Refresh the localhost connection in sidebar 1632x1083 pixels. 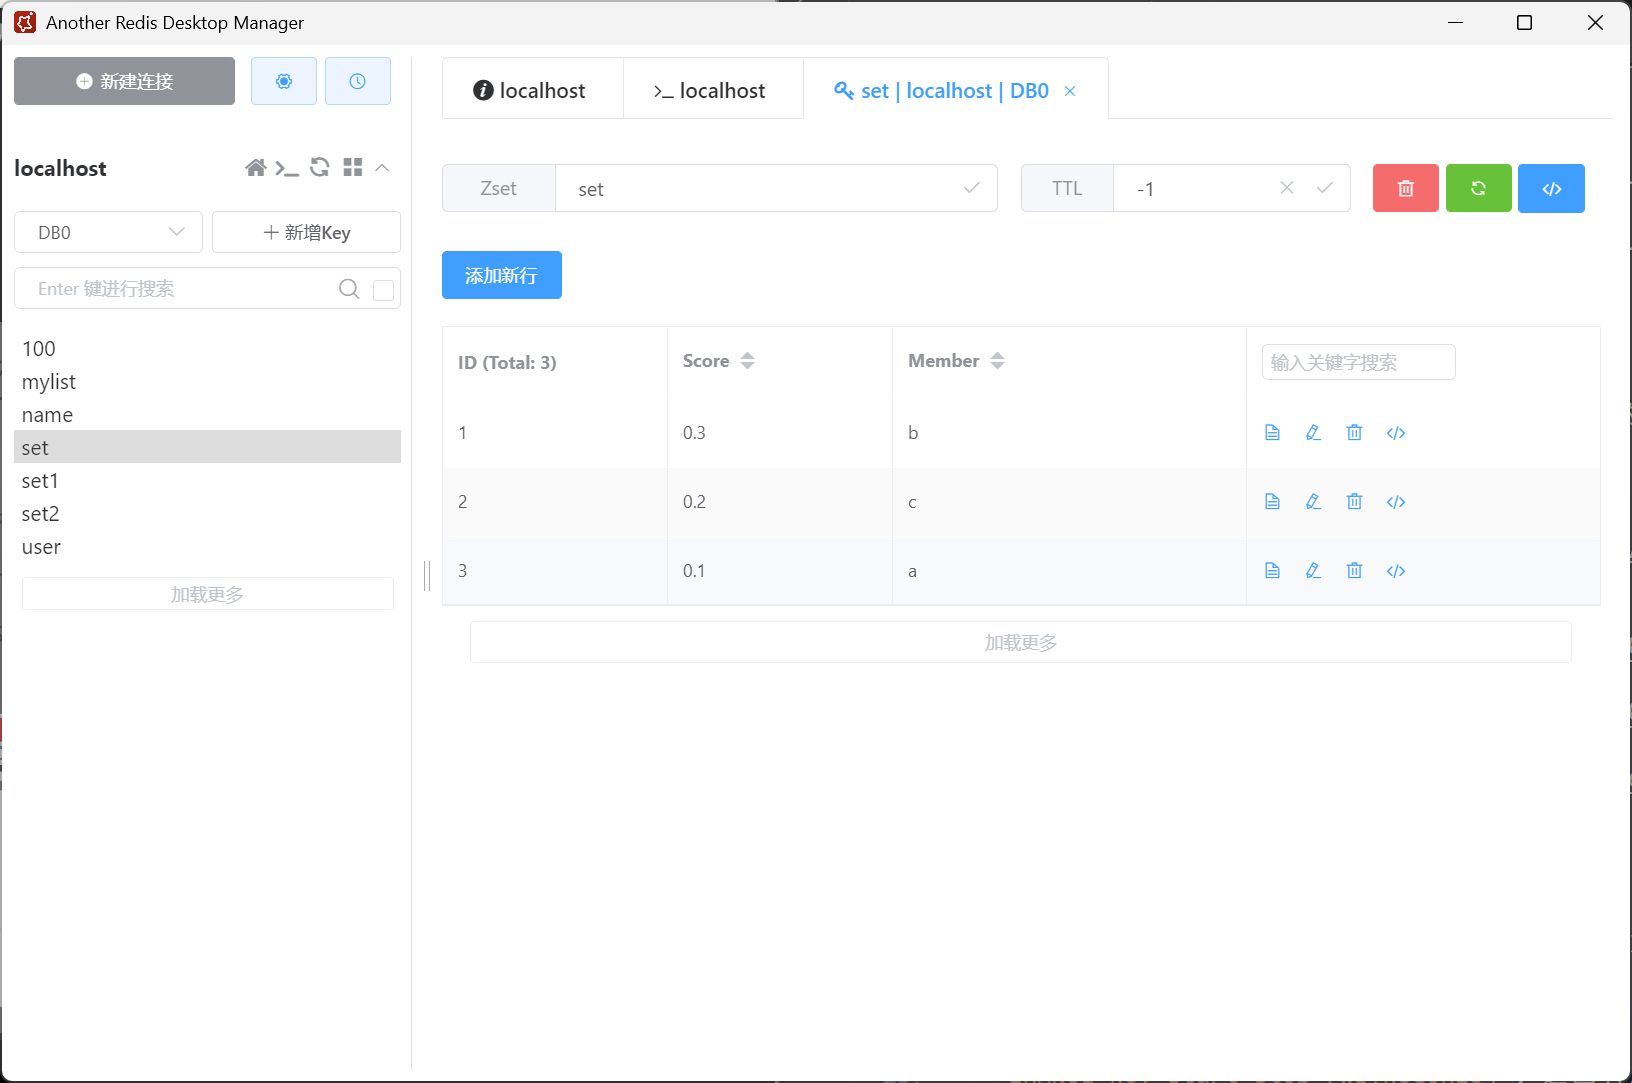click(x=320, y=168)
